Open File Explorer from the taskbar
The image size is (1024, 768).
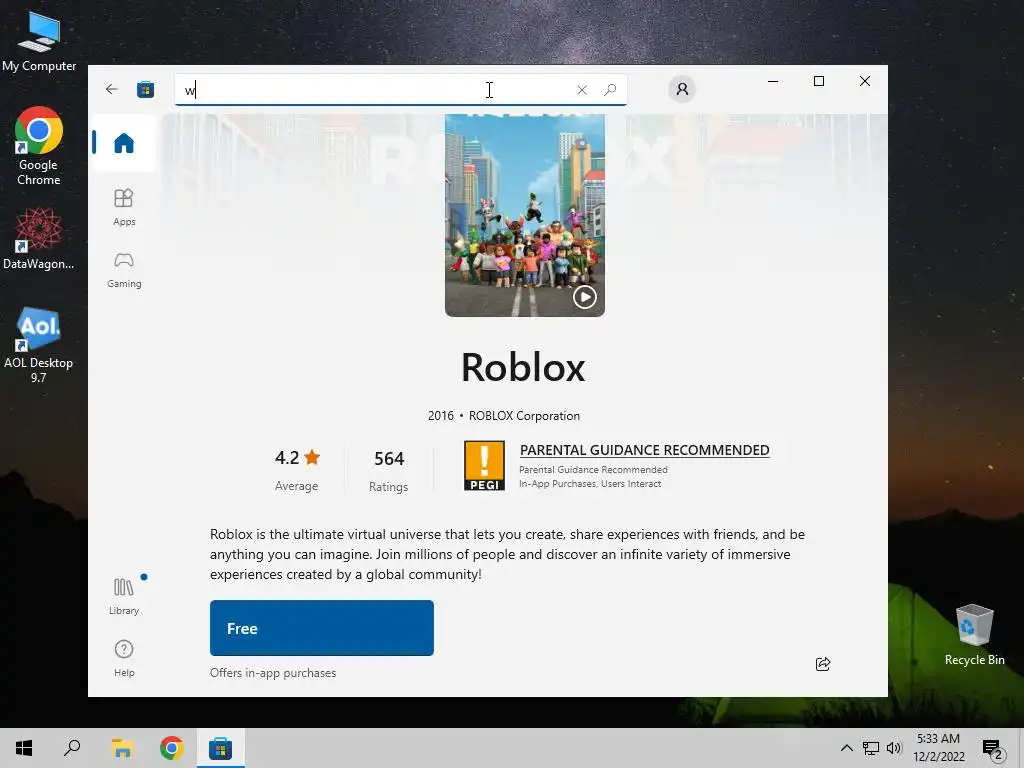click(x=122, y=748)
